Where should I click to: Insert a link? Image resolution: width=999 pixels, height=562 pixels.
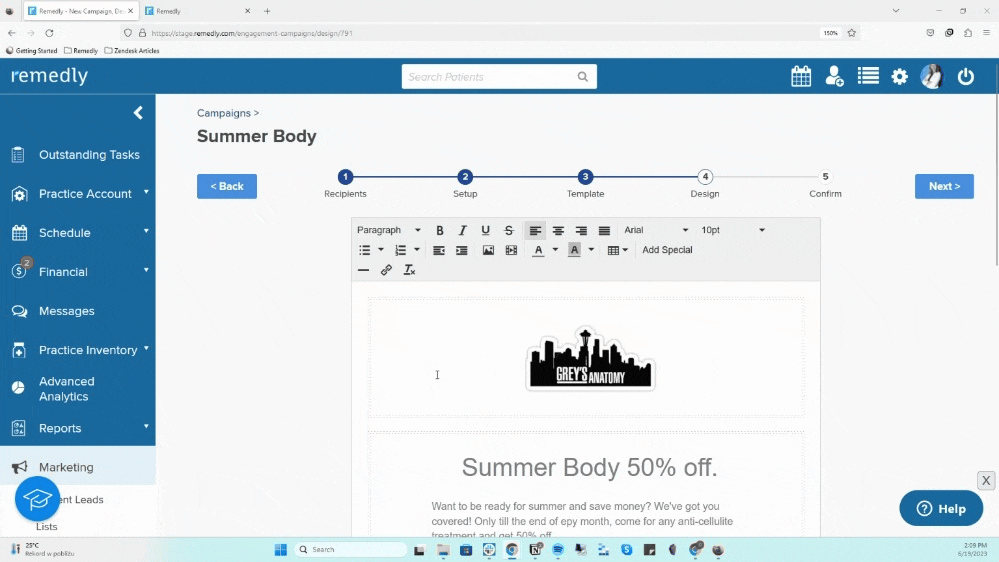point(386,270)
